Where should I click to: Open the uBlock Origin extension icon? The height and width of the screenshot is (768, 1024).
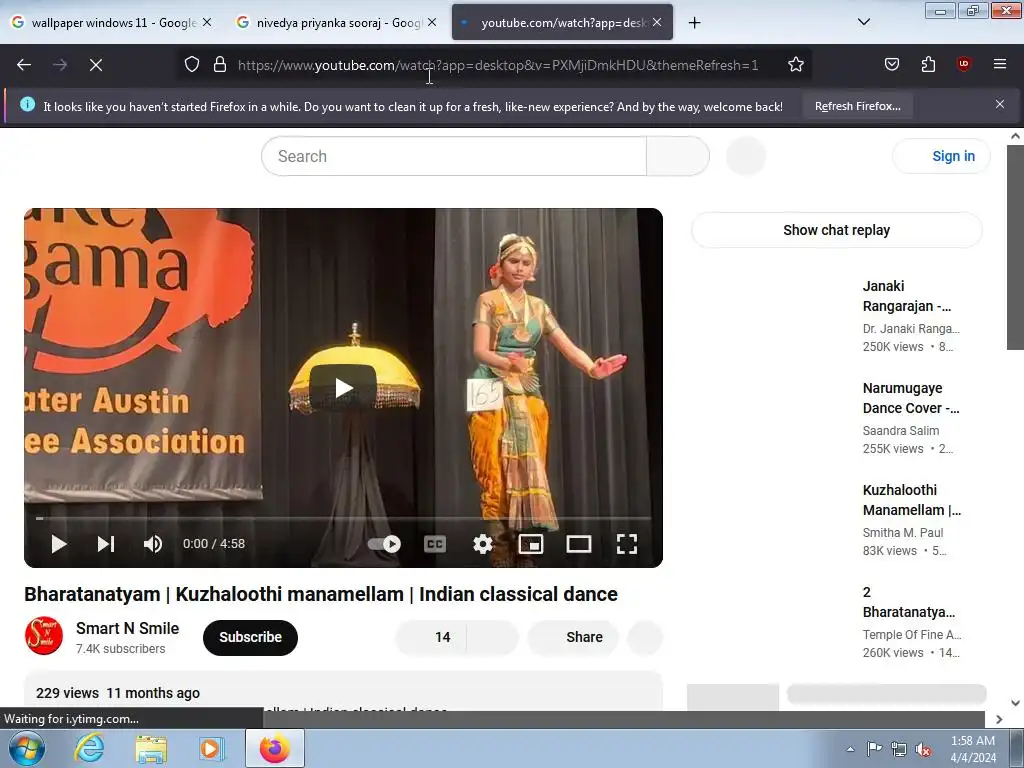point(963,64)
